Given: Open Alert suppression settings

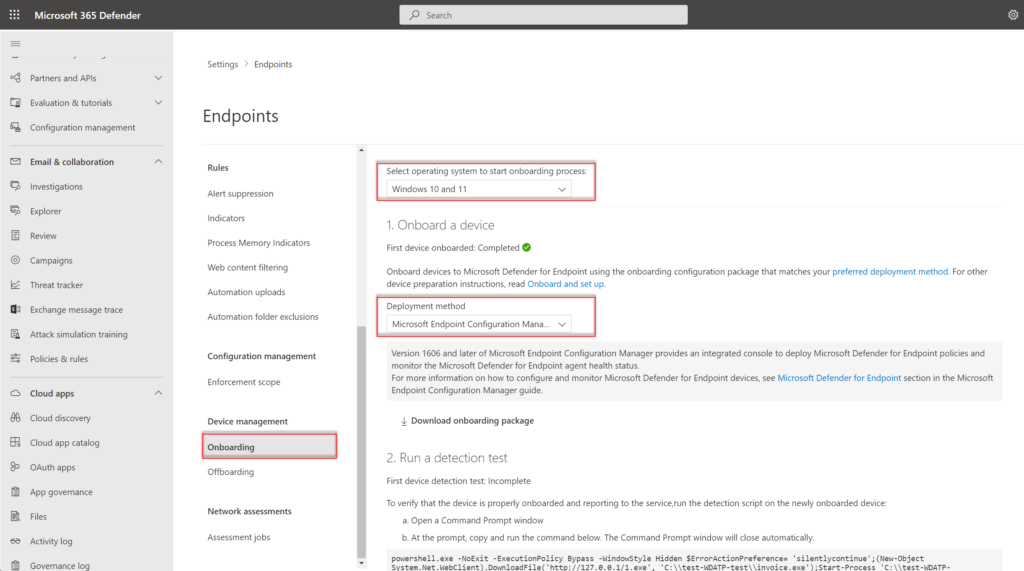Looking at the screenshot, I should (240, 193).
